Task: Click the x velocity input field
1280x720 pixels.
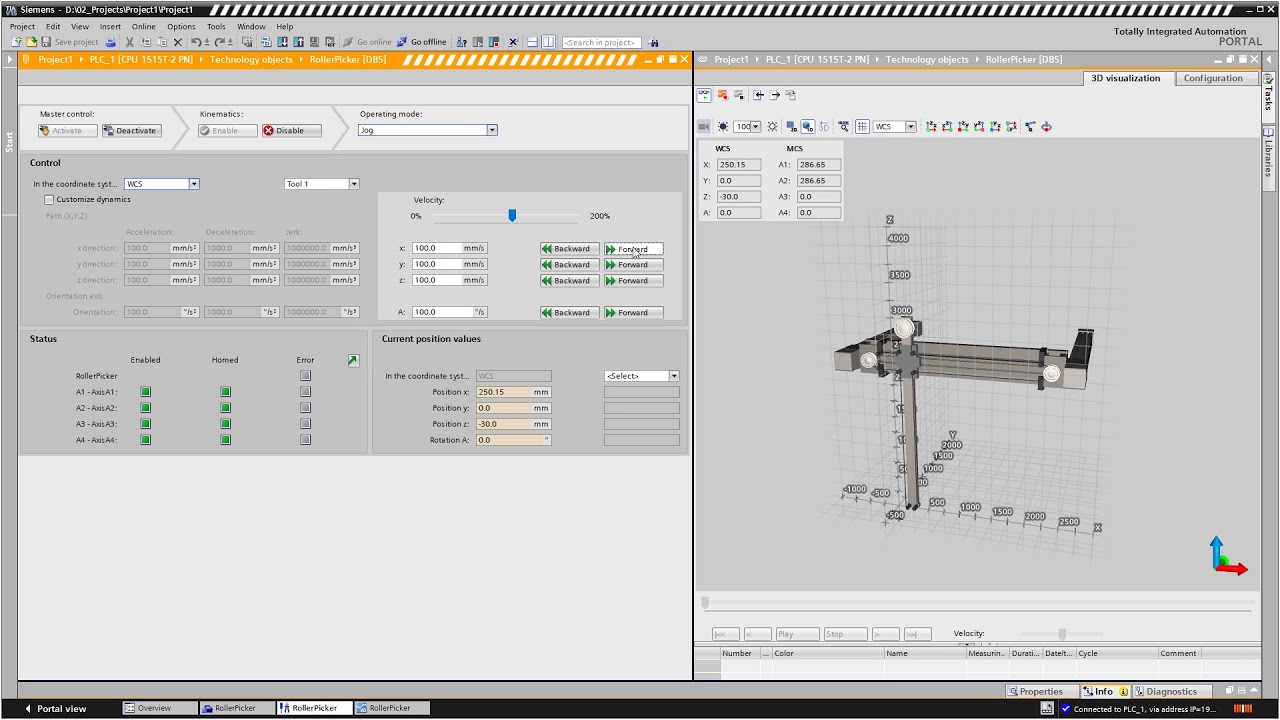Action: 437,248
